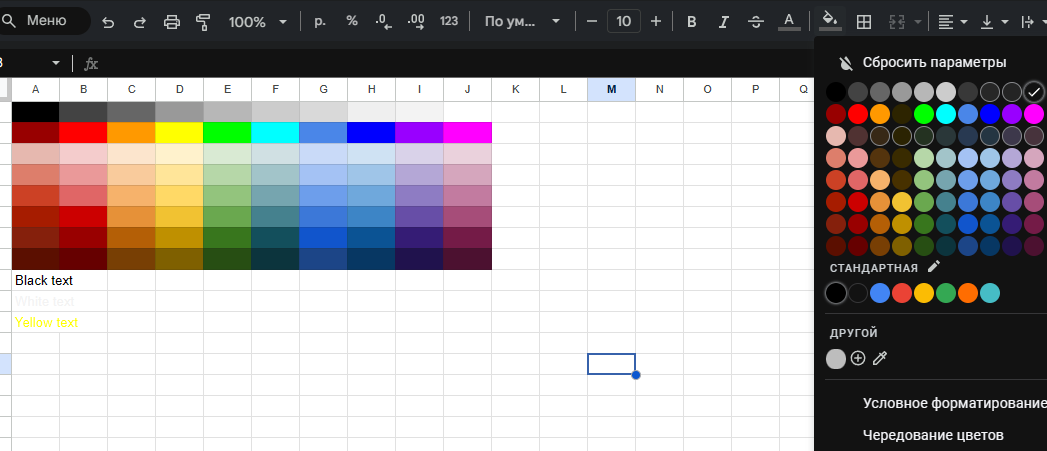The image size is (1047, 451).
Task: Select the column K header
Action: tap(515, 90)
